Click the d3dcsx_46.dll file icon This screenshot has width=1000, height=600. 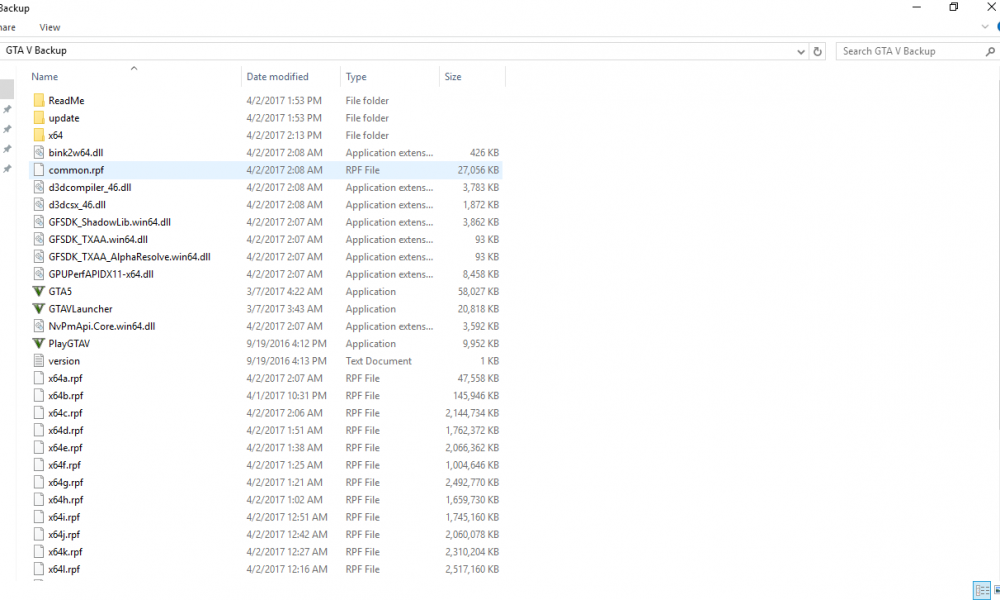[x=39, y=204]
